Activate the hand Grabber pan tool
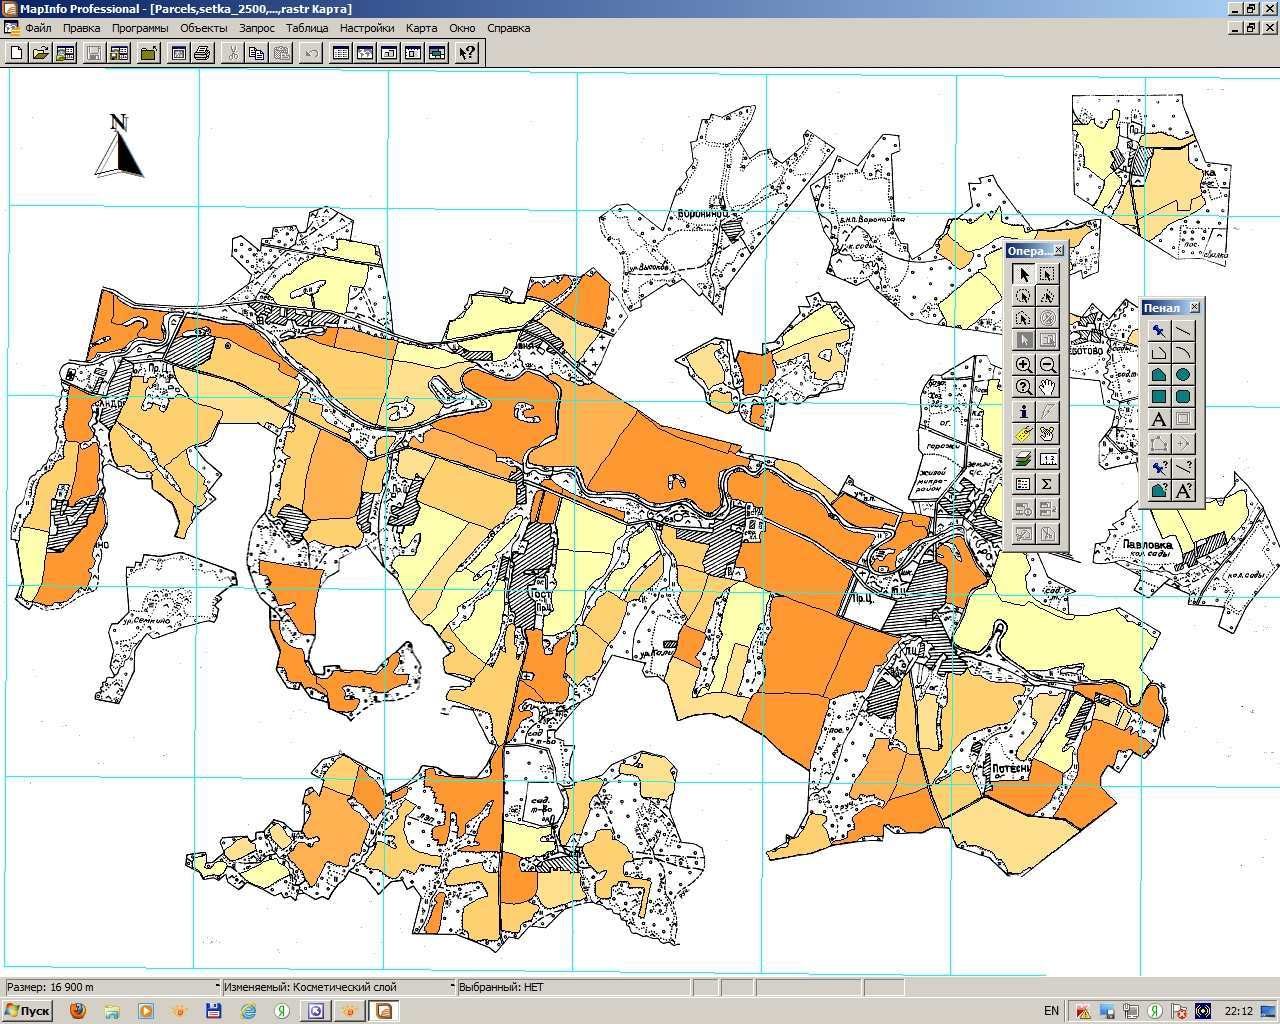 coord(1047,388)
